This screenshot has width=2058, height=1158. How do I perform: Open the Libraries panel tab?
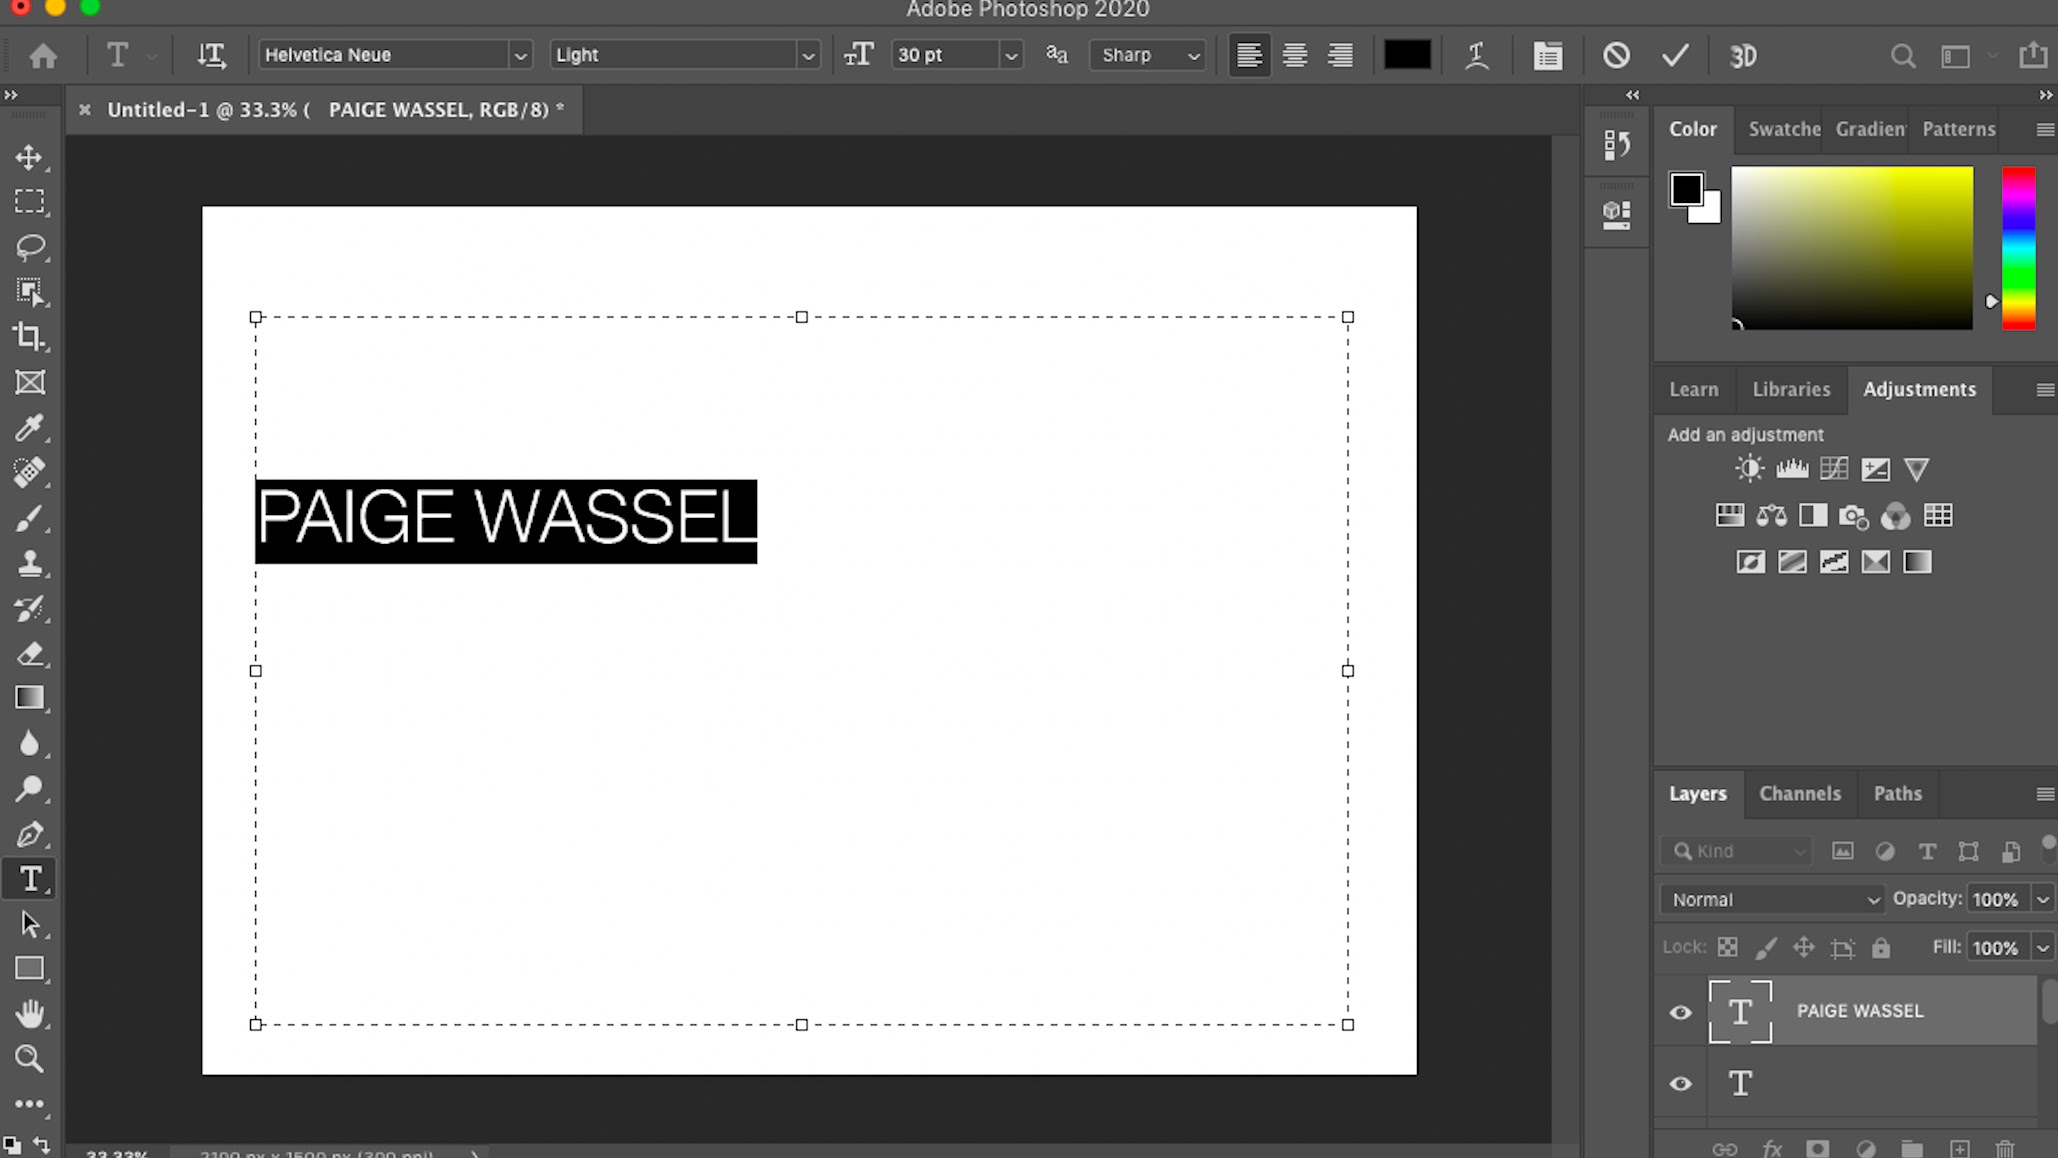point(1790,389)
